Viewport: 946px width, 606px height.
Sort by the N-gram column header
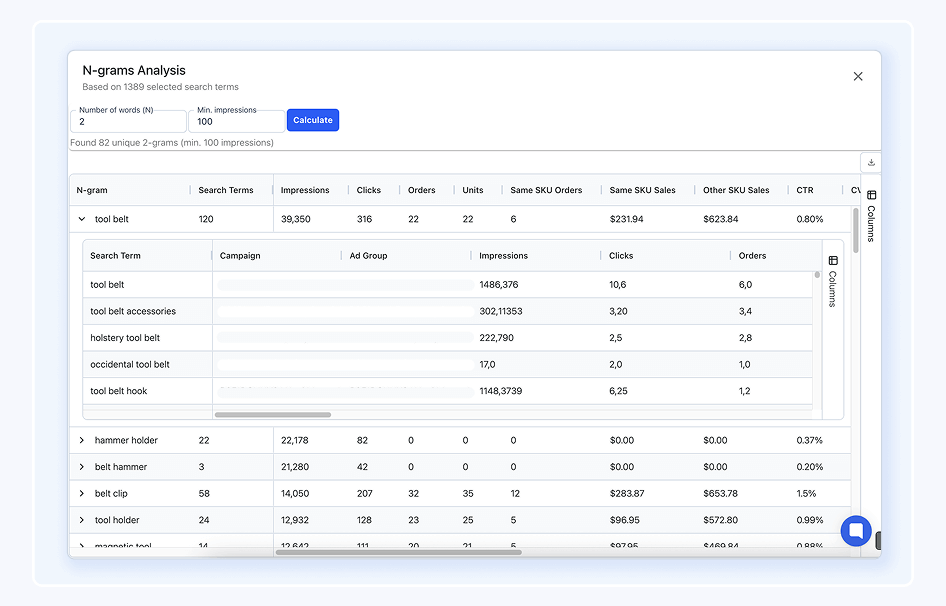tap(92, 190)
